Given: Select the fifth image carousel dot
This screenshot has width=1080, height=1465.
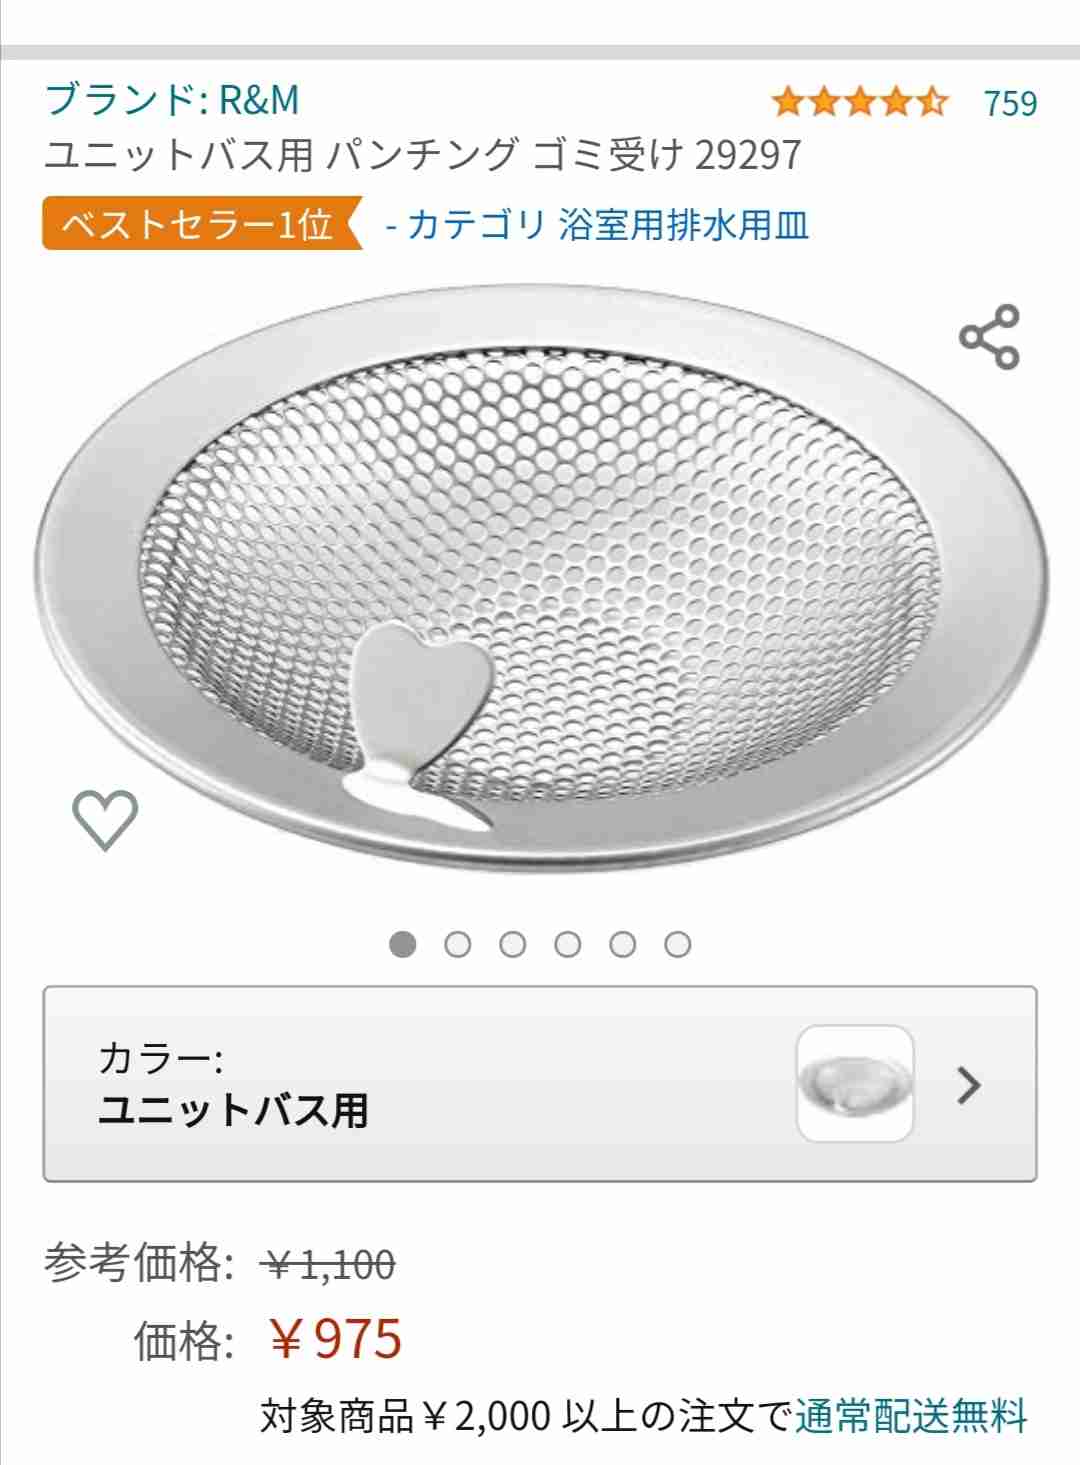Looking at the screenshot, I should click(x=623, y=944).
